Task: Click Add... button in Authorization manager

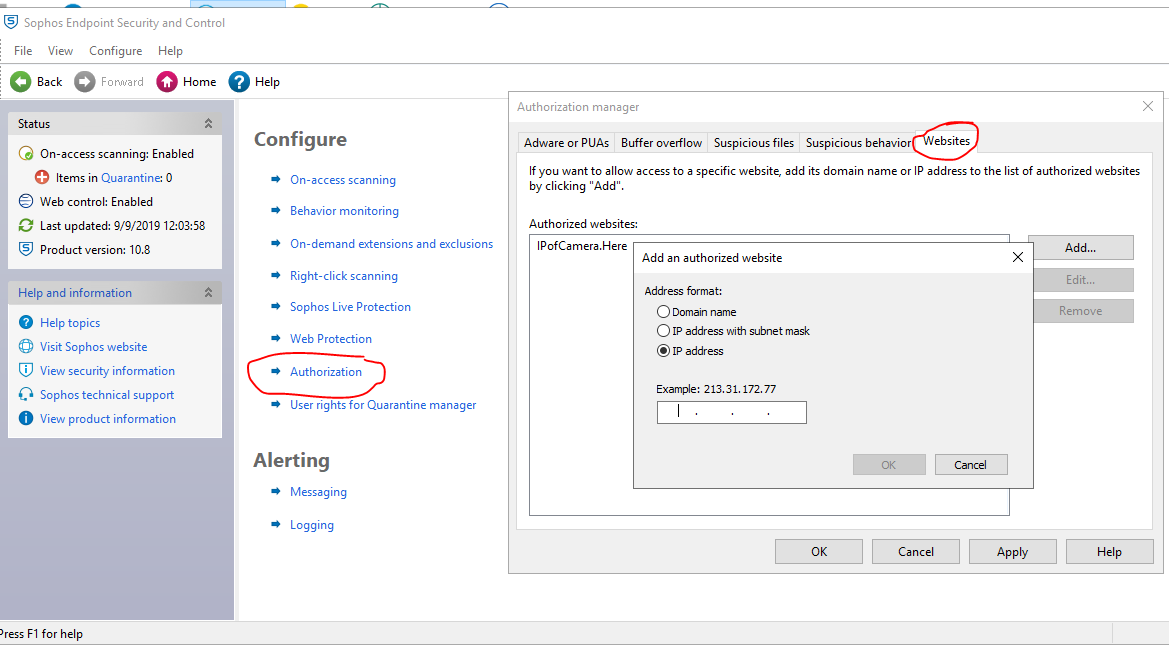Action: [1080, 248]
